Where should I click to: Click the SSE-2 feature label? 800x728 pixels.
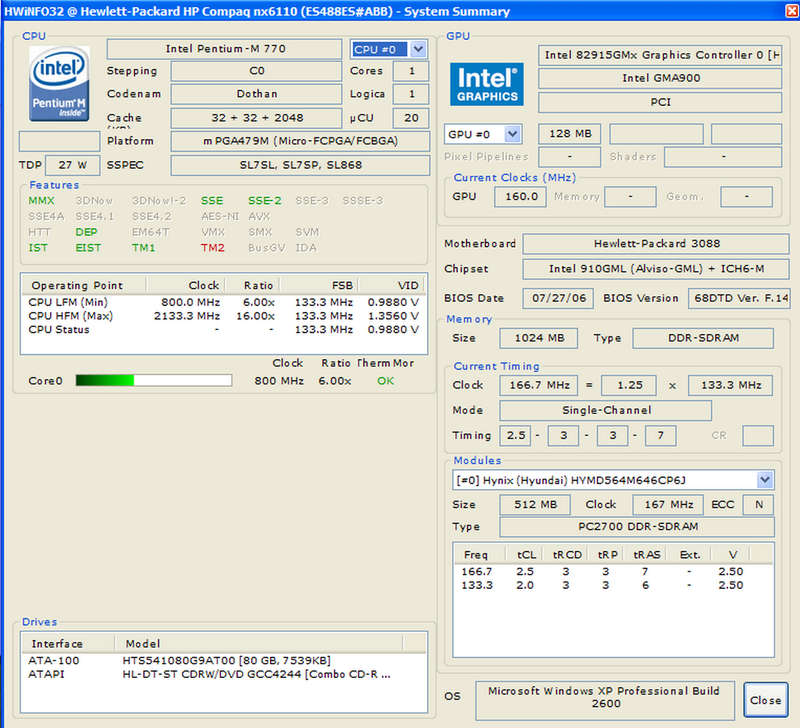coord(265,201)
